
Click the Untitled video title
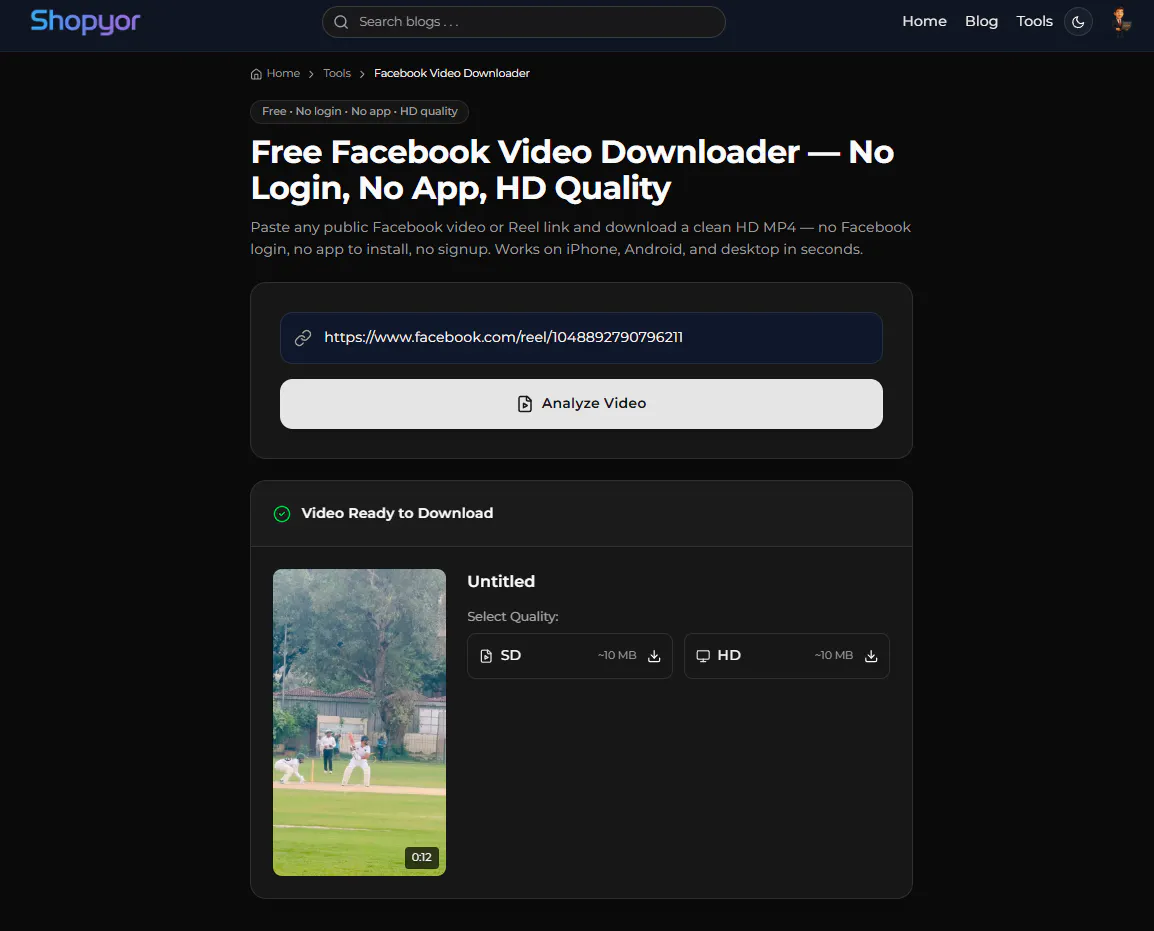pos(501,581)
